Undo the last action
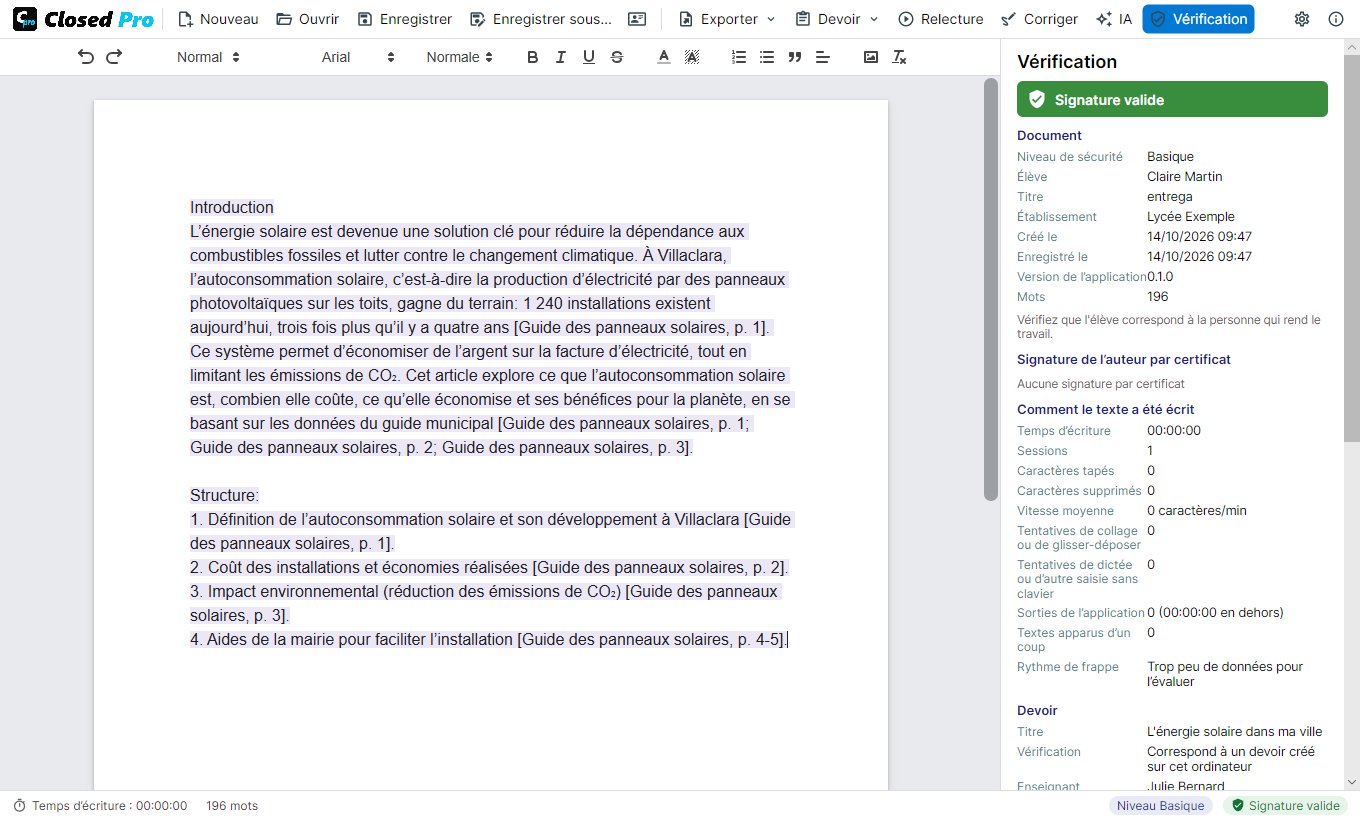The height and width of the screenshot is (820, 1360). tap(86, 57)
